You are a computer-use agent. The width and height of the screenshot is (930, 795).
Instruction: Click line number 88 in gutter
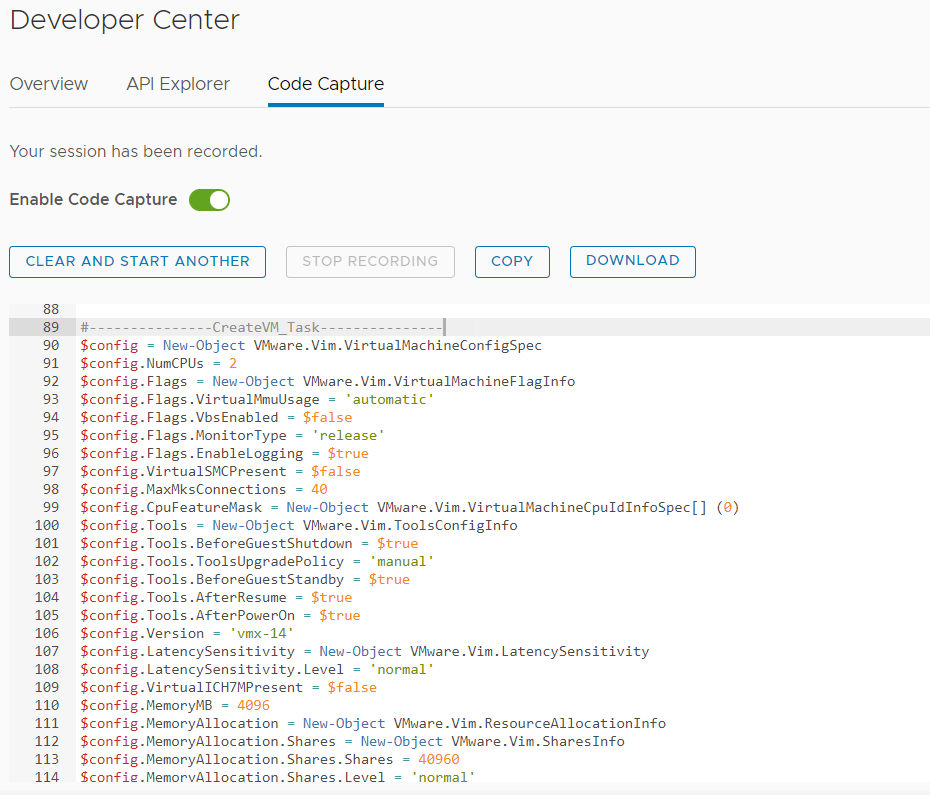[x=51, y=310]
